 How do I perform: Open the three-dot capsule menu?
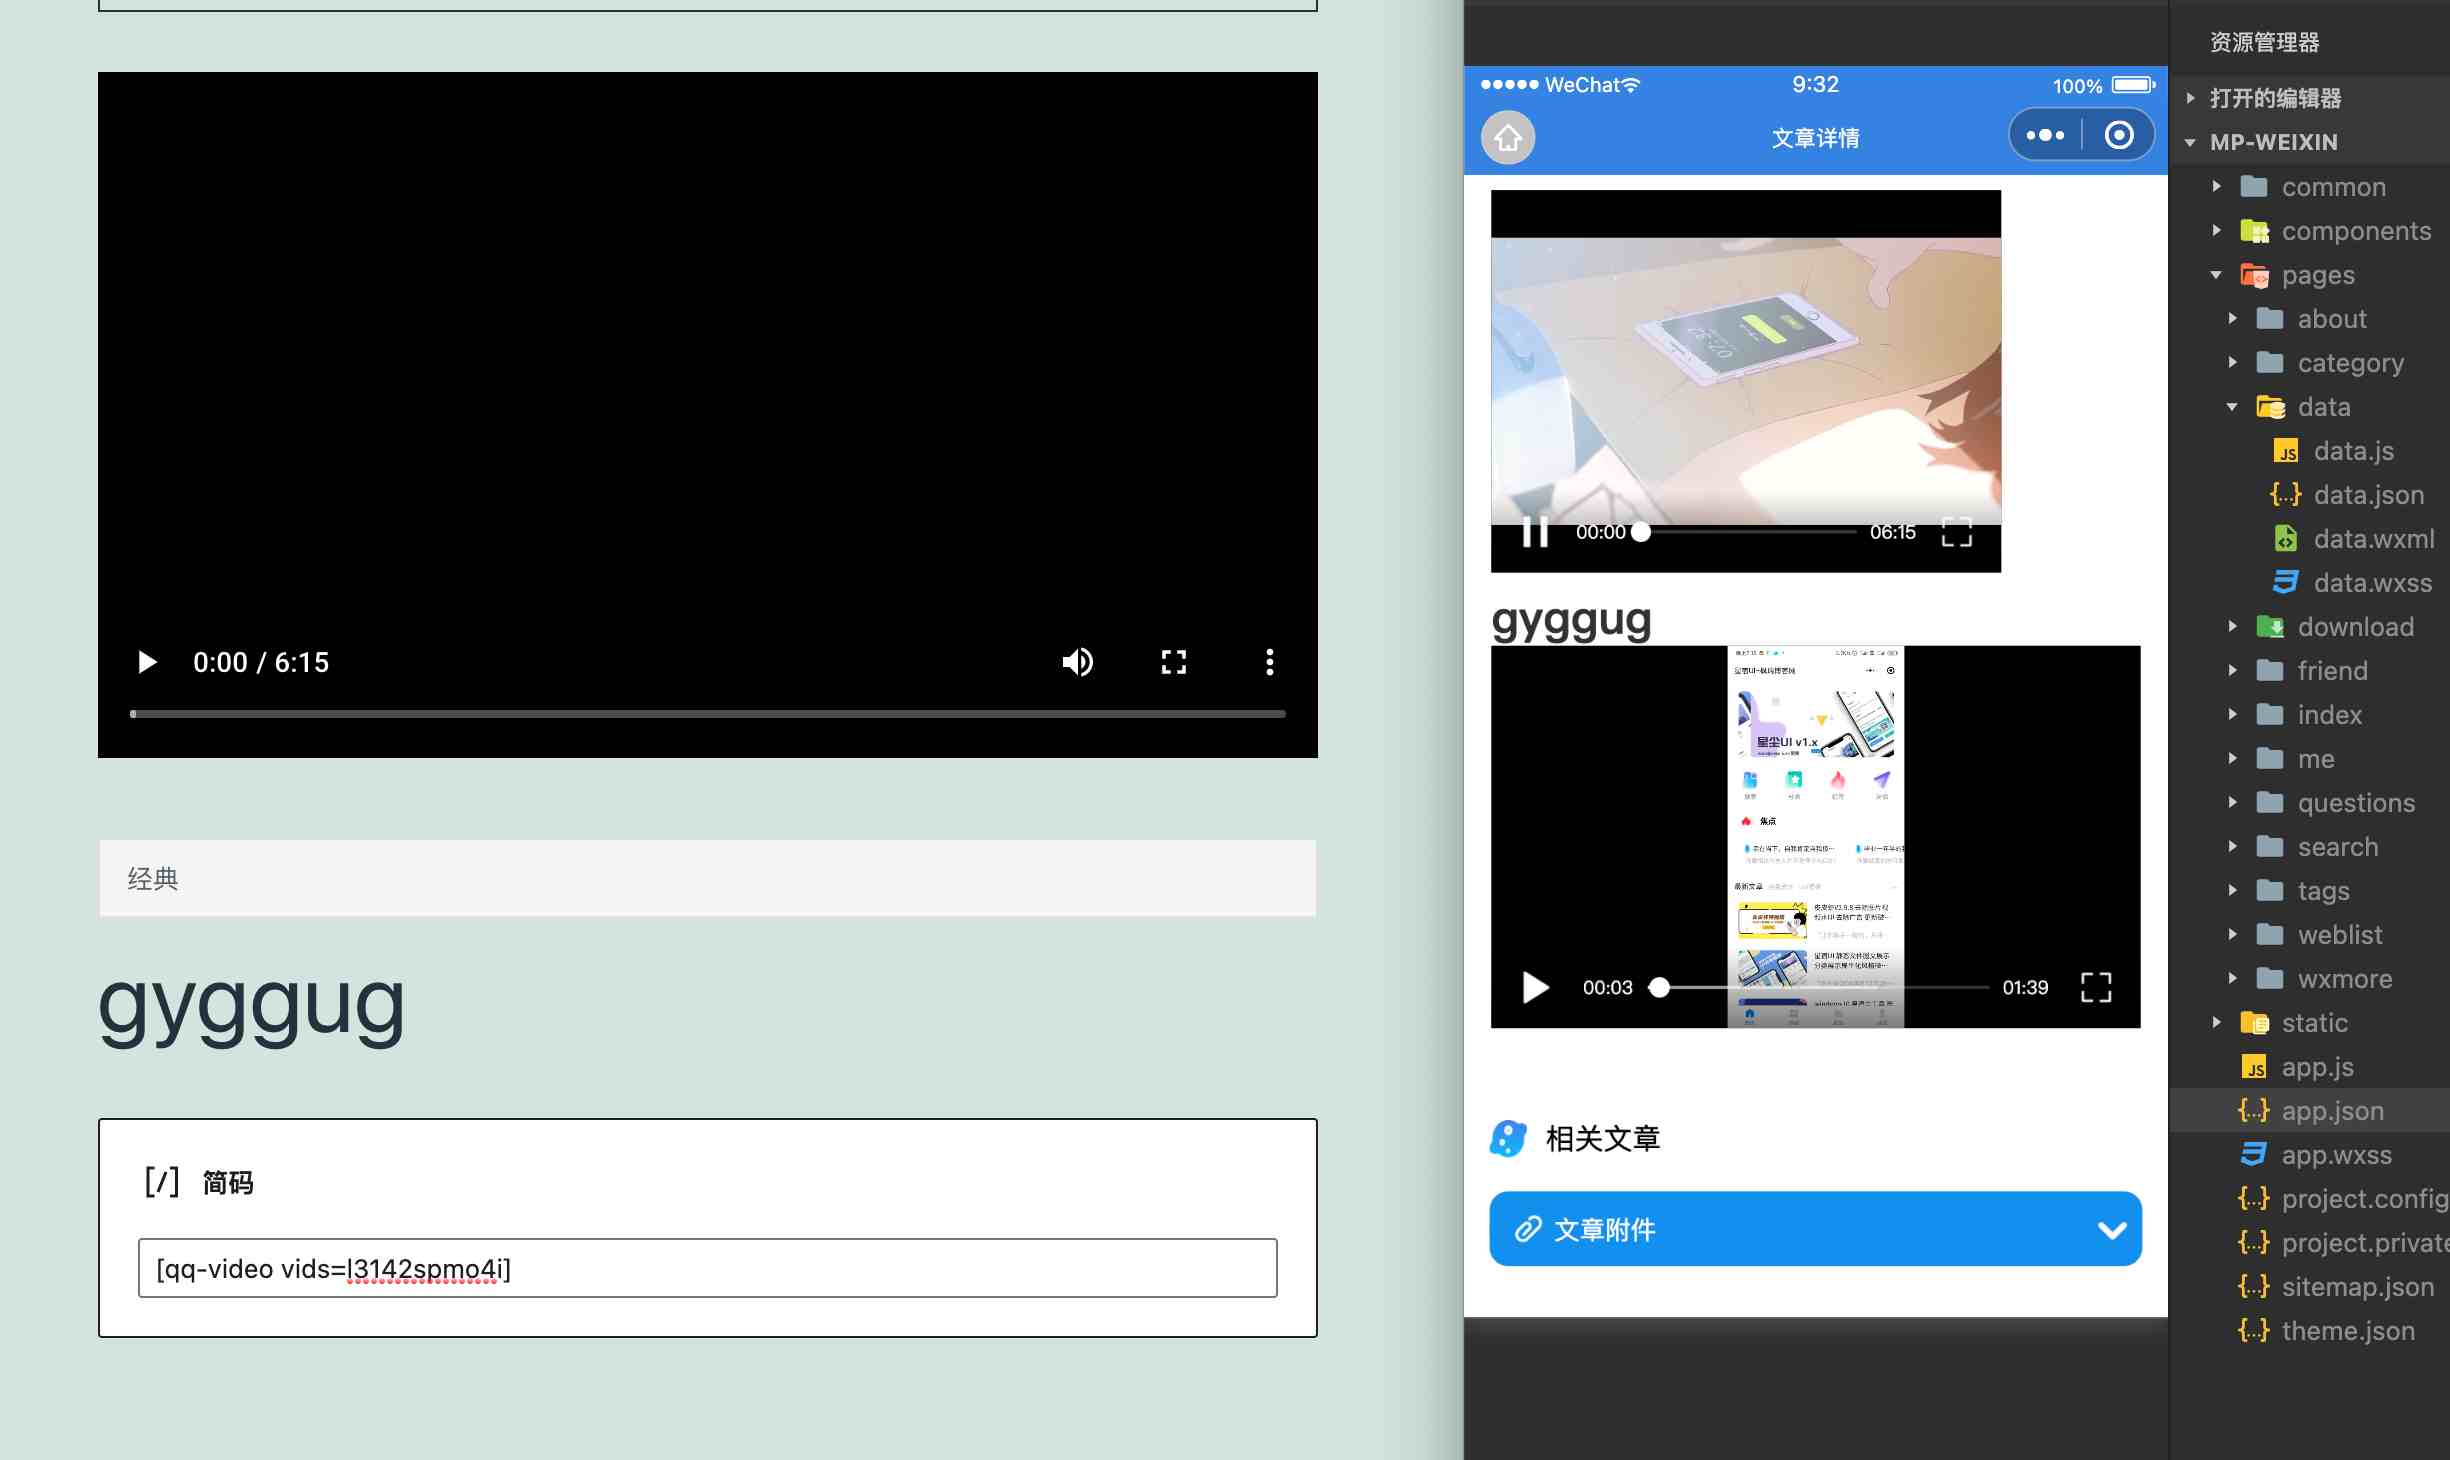coord(2045,135)
